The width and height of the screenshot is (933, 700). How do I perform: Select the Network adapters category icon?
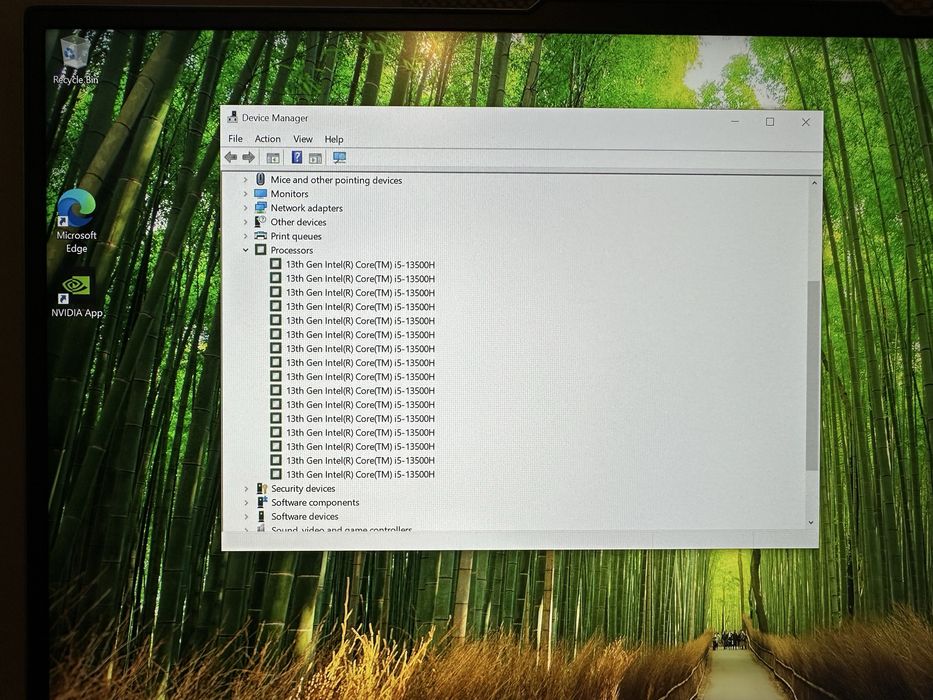tap(260, 207)
